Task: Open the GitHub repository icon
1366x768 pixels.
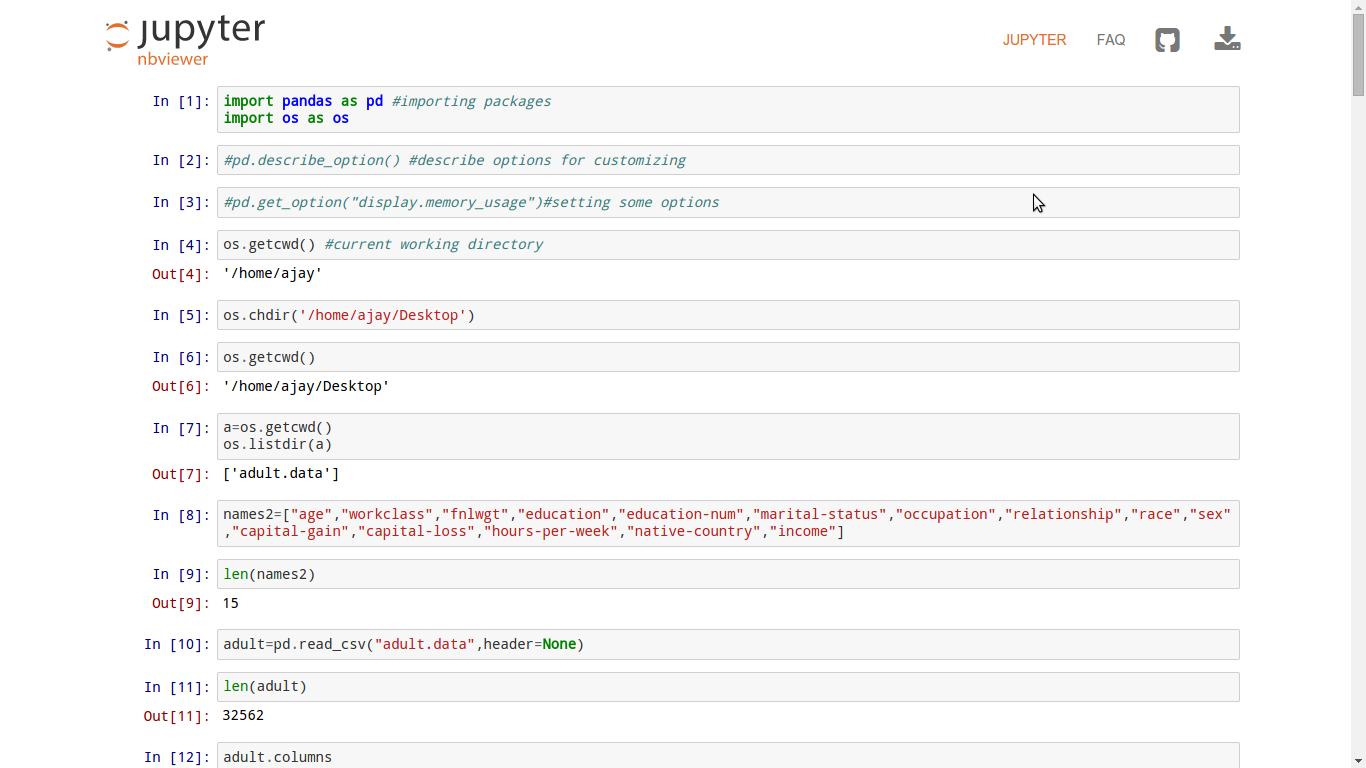Action: 1167,40
